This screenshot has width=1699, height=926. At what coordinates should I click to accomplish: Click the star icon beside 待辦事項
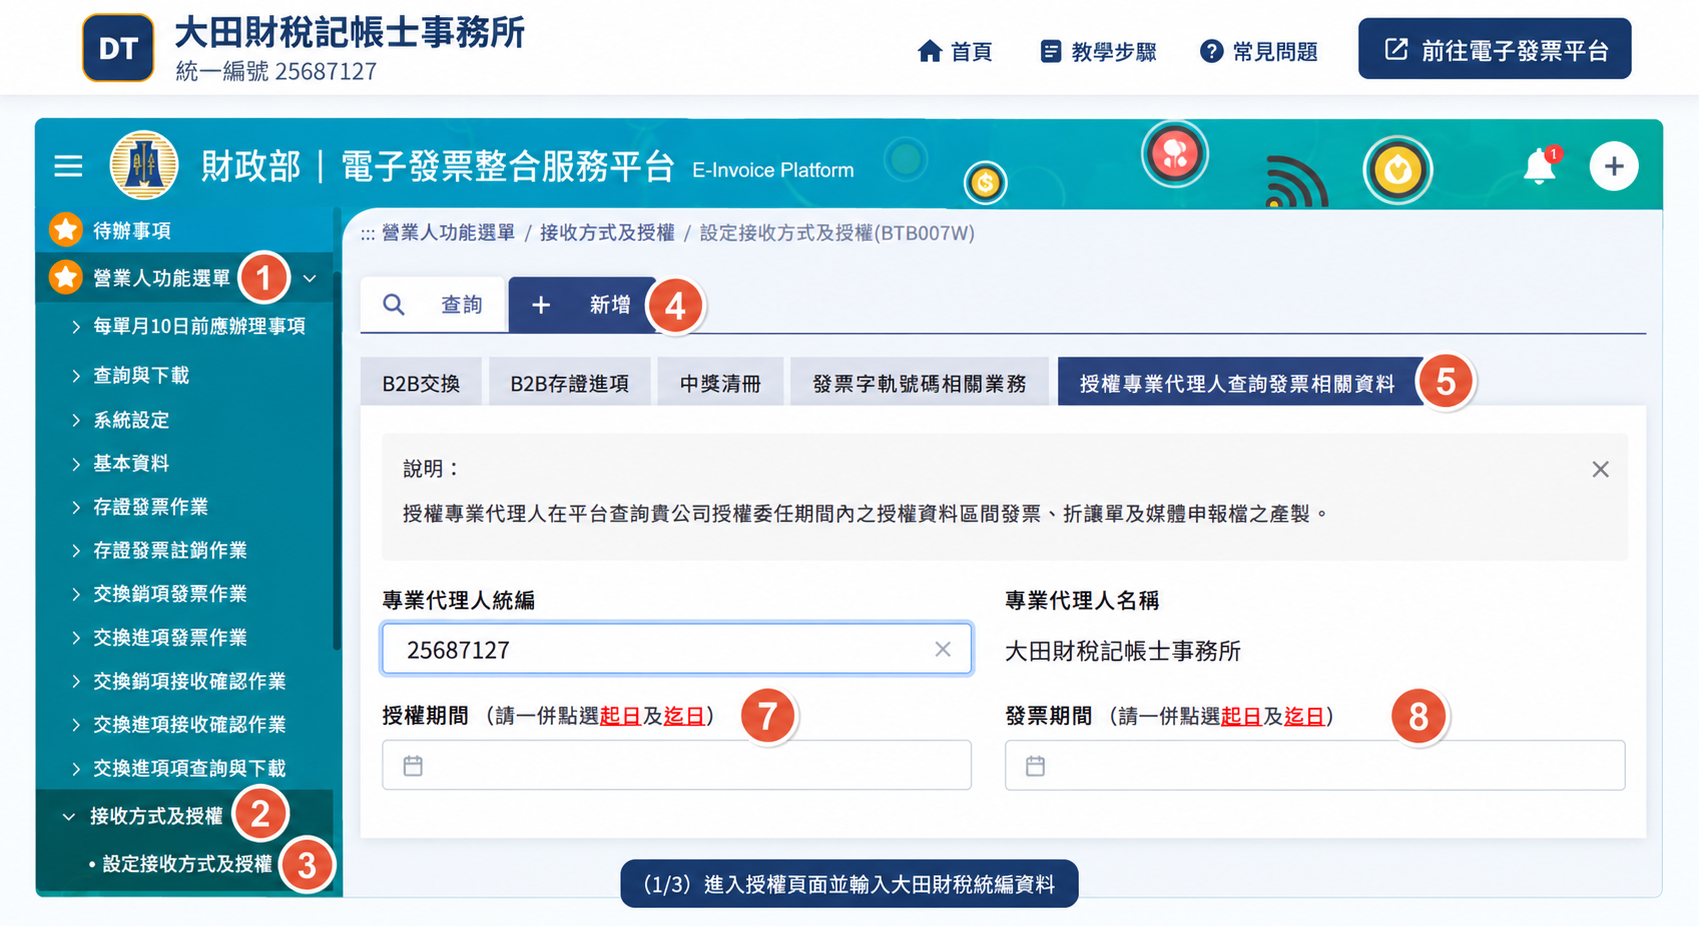[66, 230]
